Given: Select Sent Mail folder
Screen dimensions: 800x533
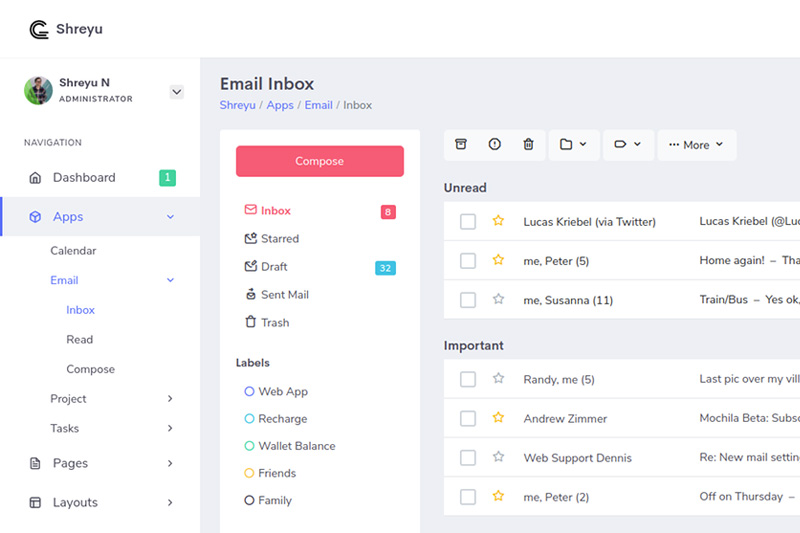Looking at the screenshot, I should tap(283, 295).
